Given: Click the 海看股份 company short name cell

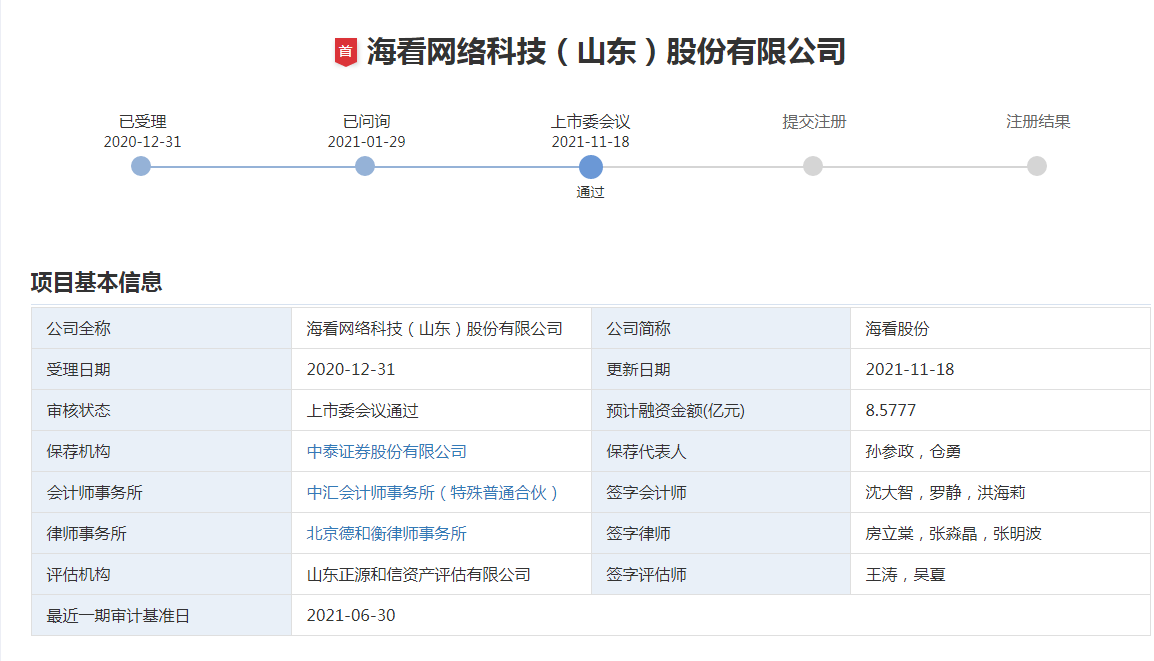Looking at the screenshot, I should [897, 329].
